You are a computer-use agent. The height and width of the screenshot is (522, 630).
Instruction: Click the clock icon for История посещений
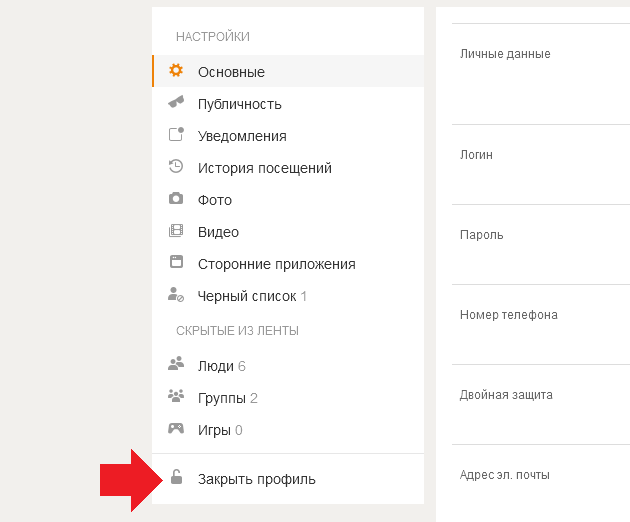(x=176, y=166)
